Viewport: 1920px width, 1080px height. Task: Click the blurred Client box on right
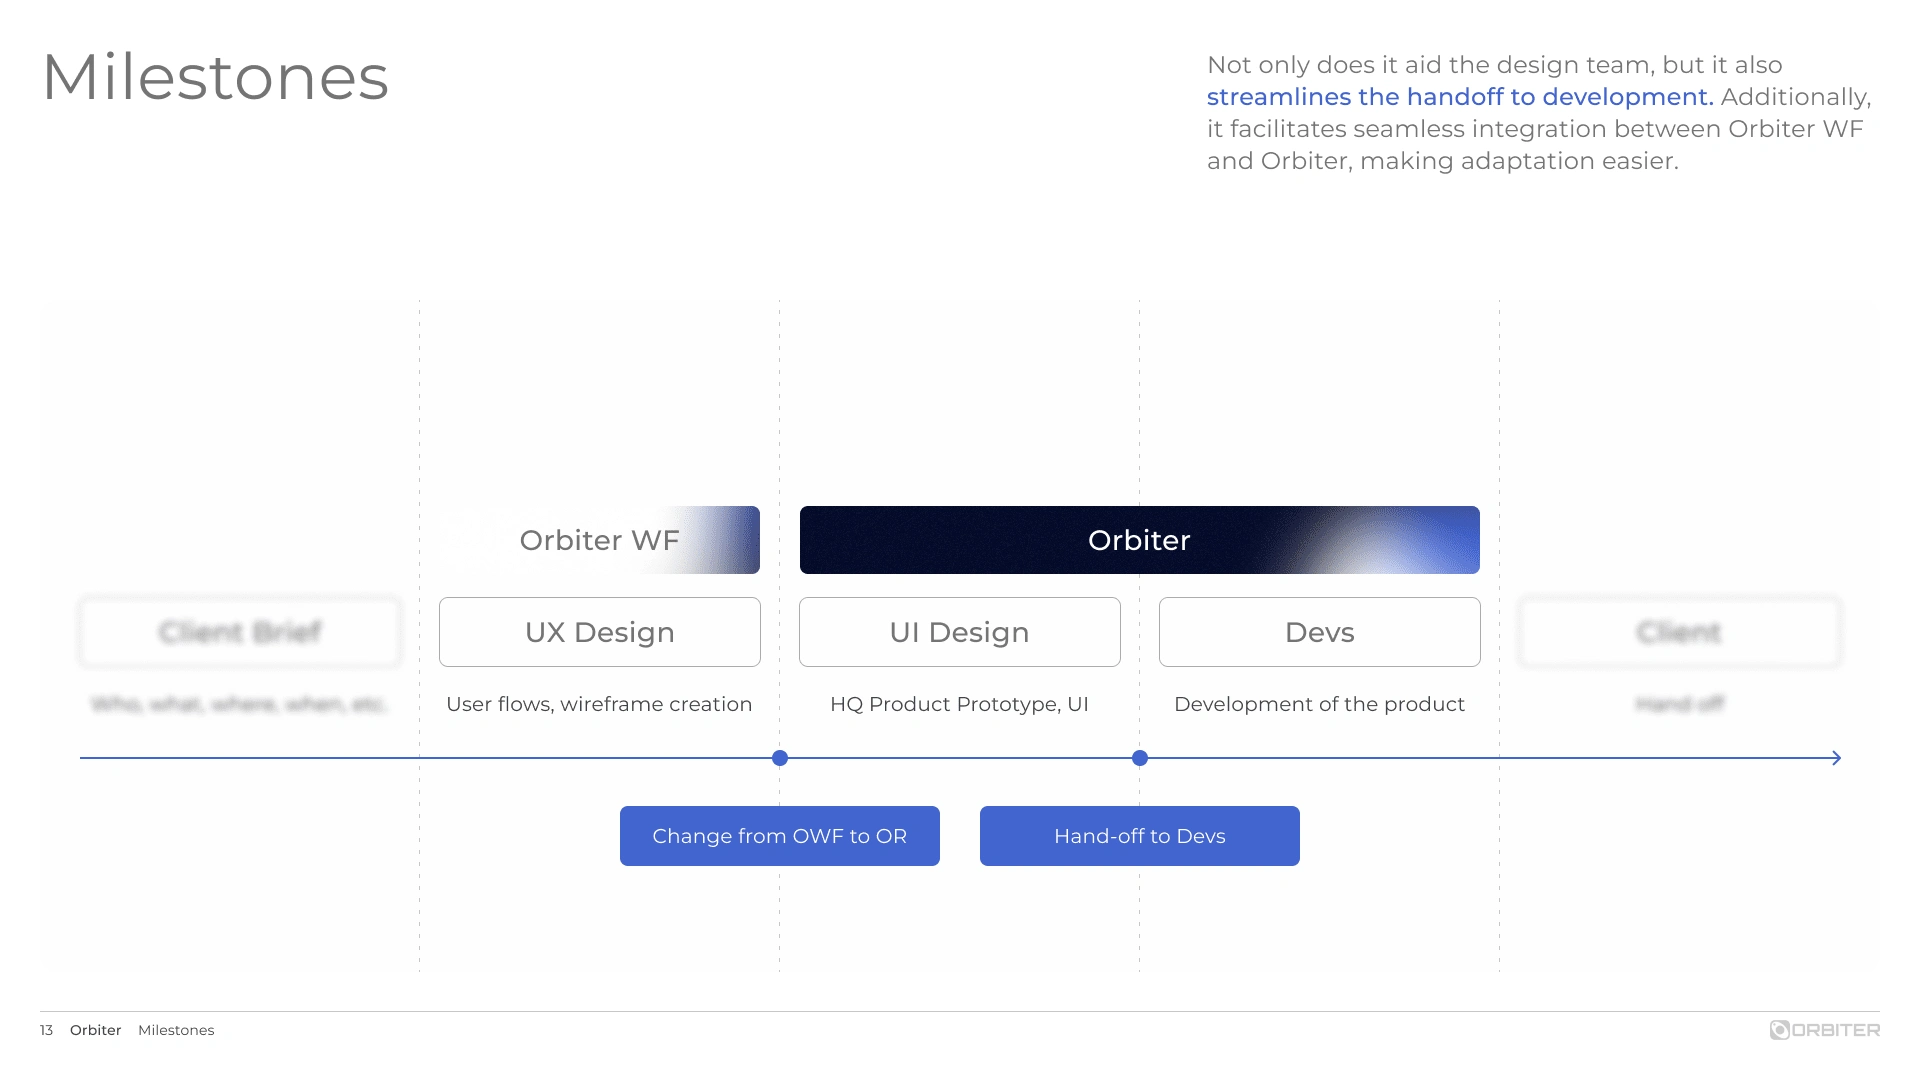(x=1680, y=632)
